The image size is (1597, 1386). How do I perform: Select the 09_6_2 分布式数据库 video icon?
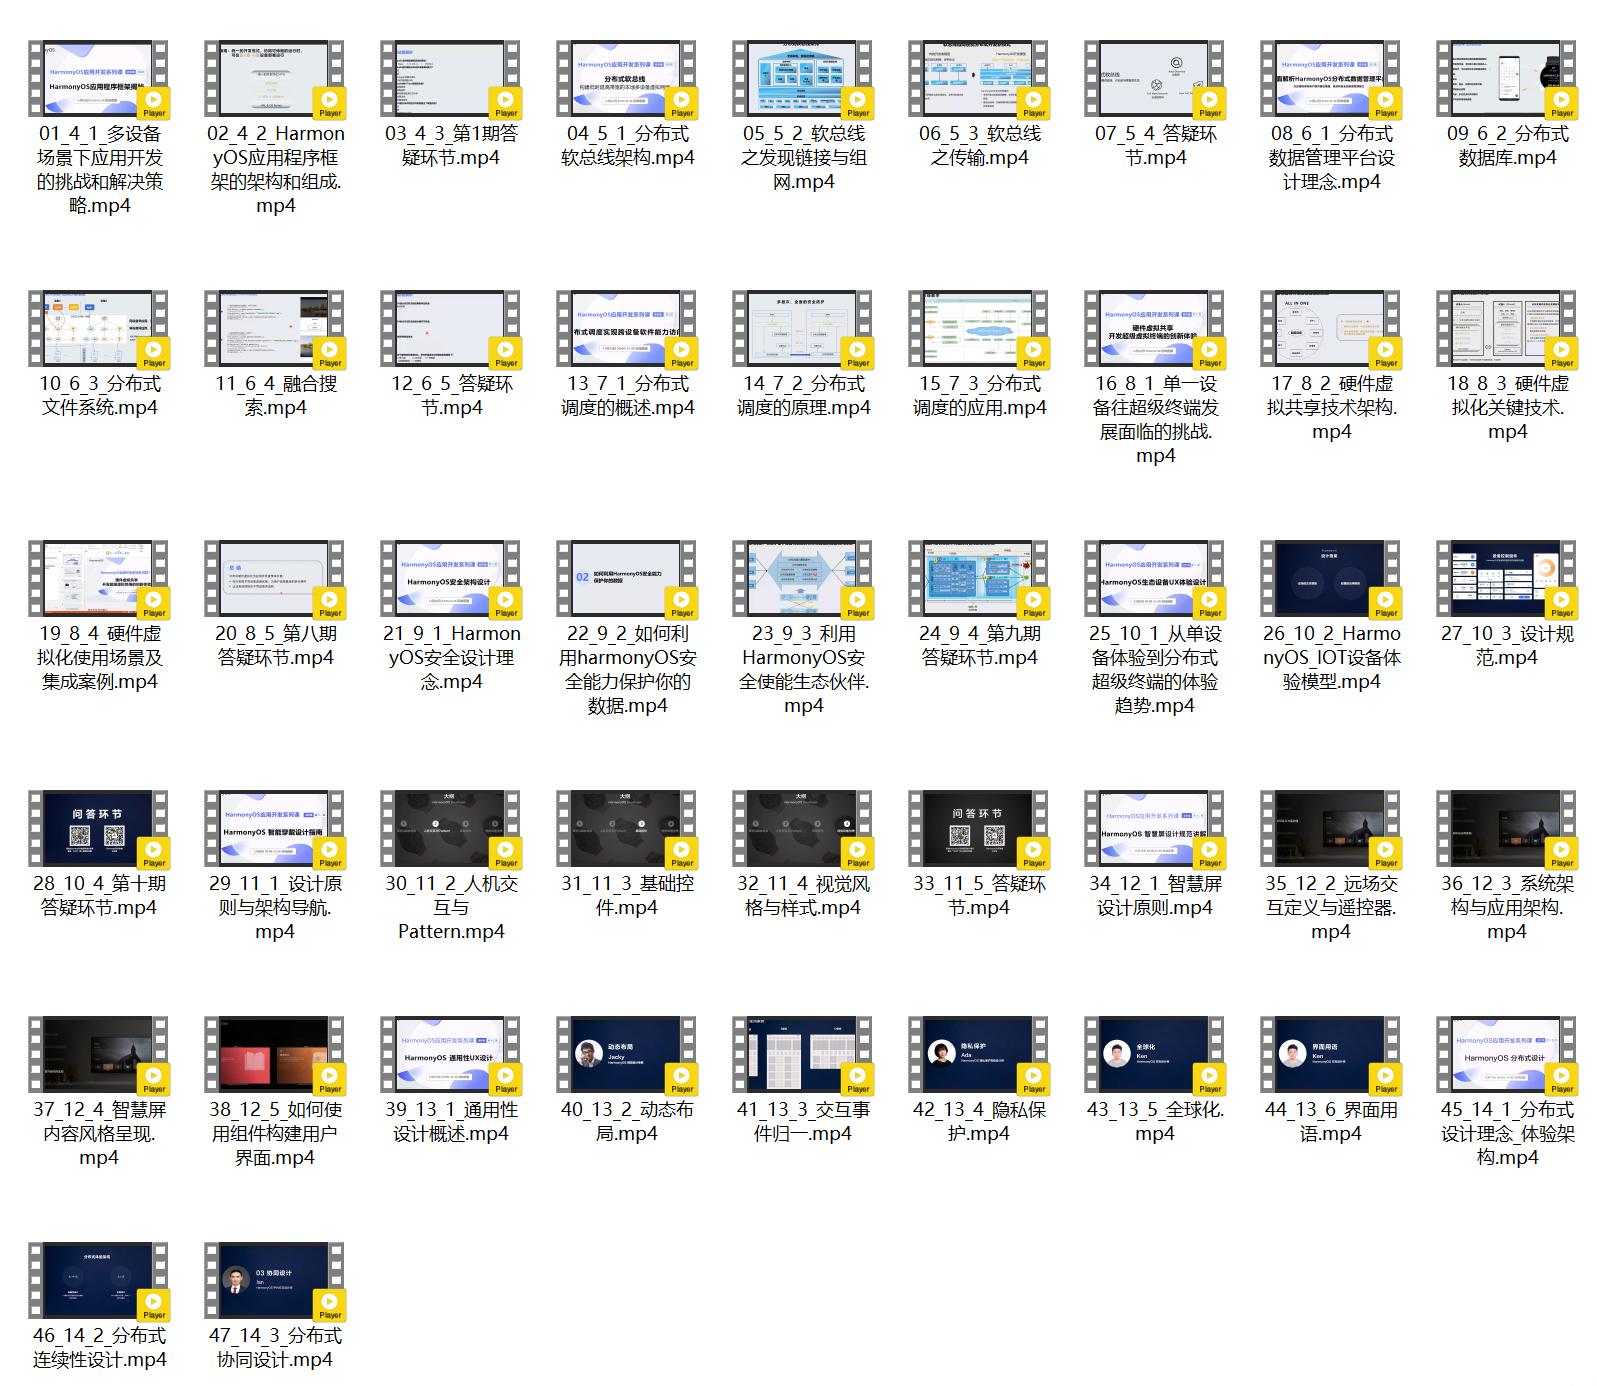pyautogui.click(x=1506, y=79)
